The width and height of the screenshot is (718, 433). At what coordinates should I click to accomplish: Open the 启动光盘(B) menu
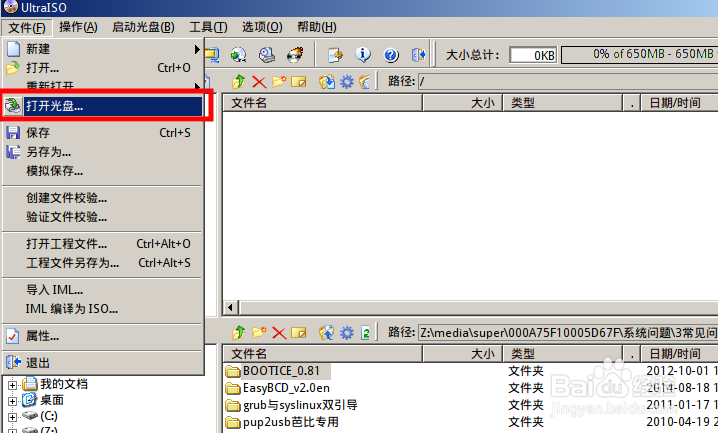(143, 27)
